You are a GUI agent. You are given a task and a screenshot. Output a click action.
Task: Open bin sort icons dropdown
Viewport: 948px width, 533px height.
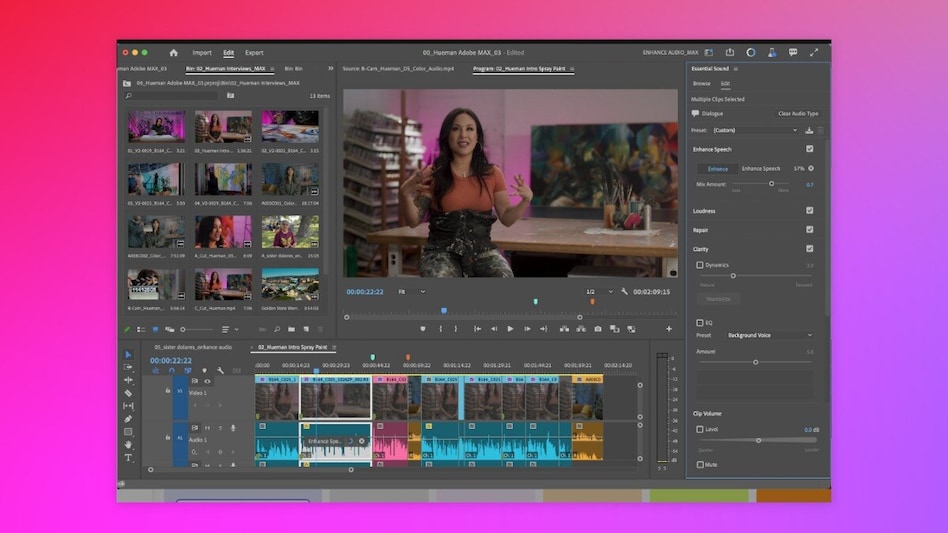click(228, 329)
